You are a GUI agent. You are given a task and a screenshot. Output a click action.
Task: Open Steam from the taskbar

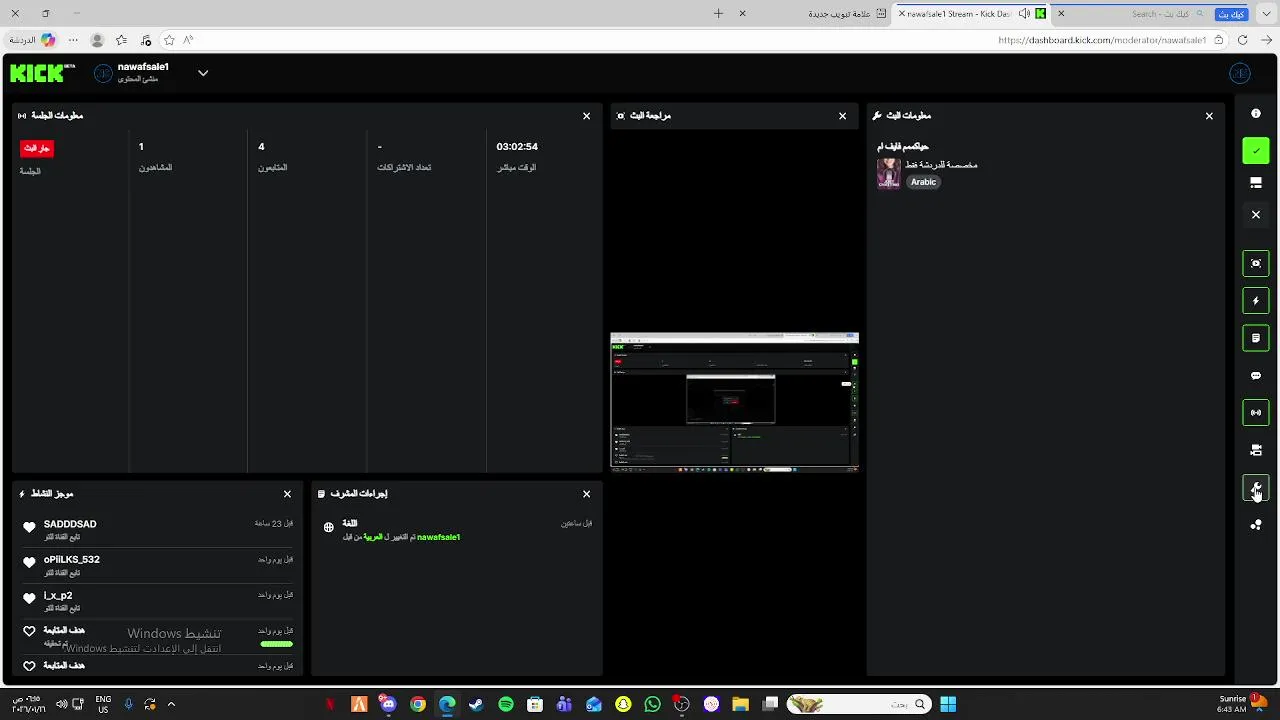(476, 705)
